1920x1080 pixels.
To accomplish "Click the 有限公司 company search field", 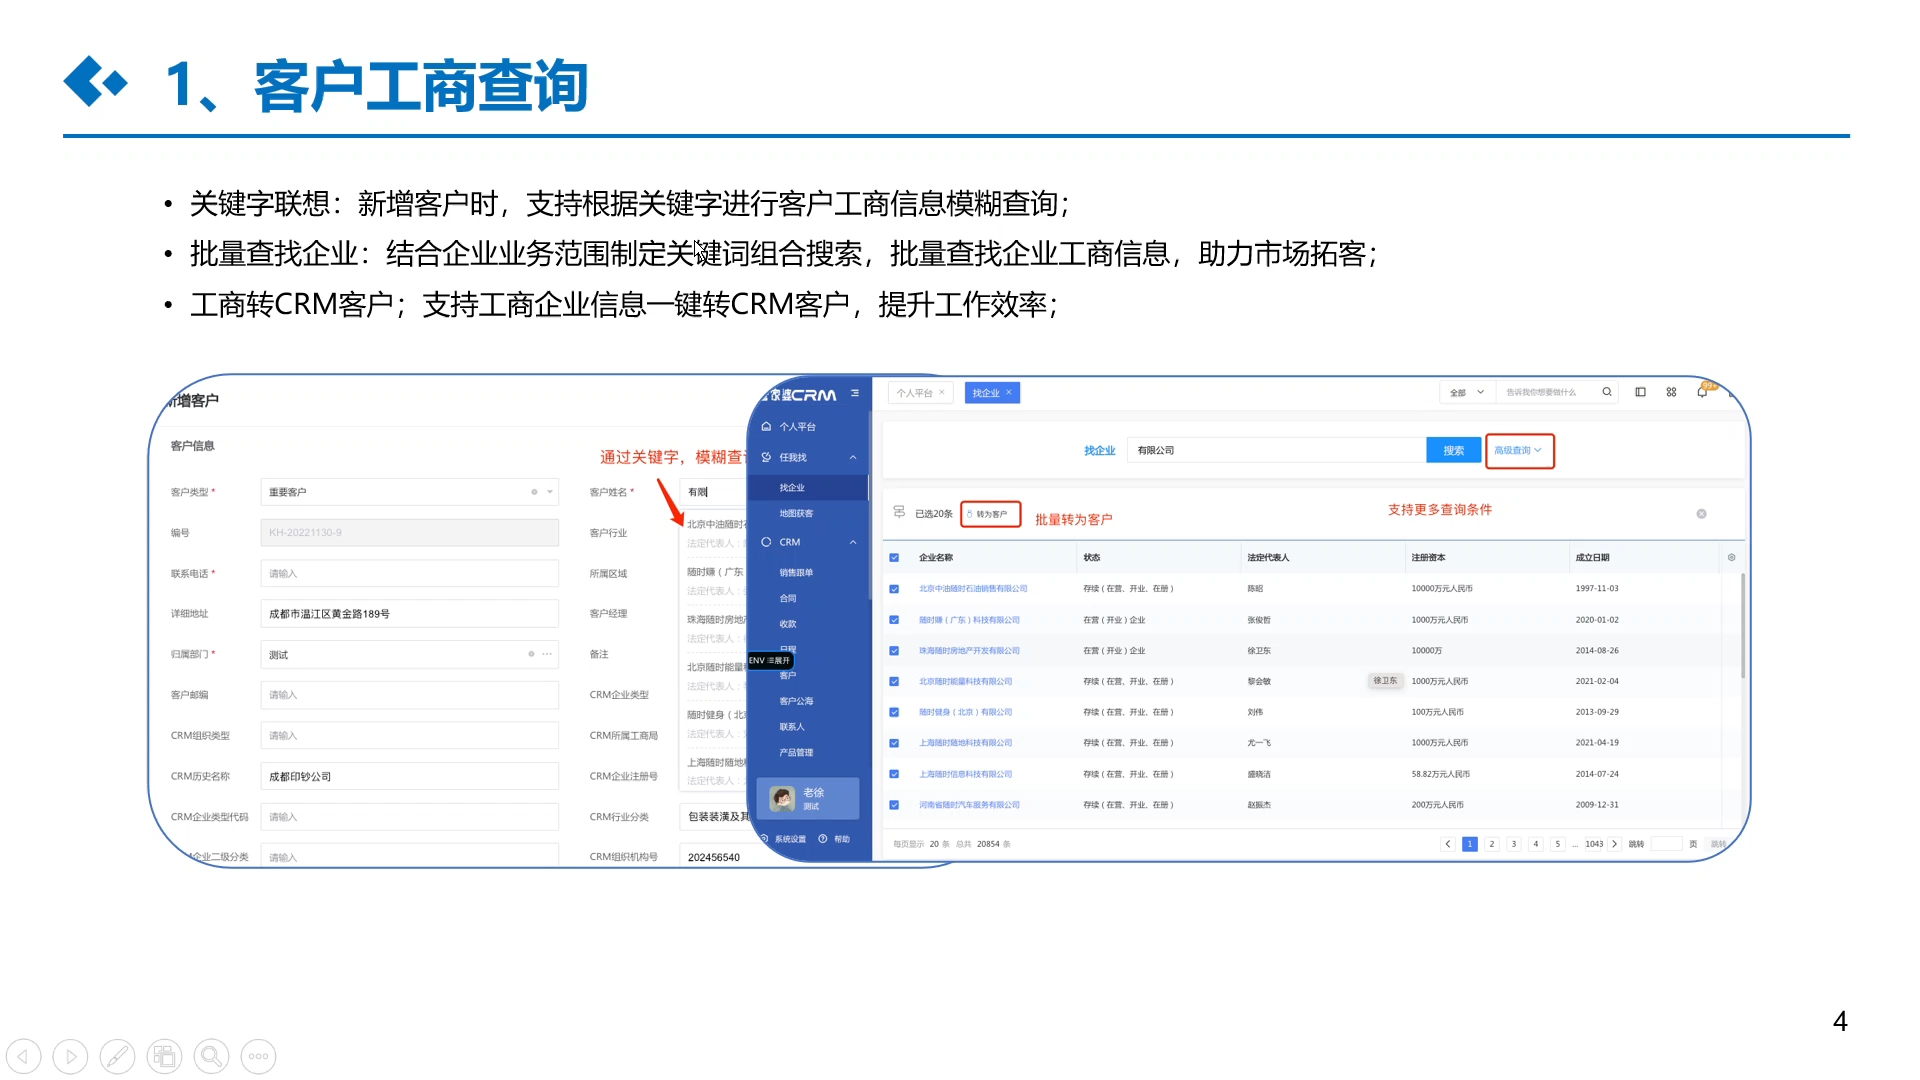I will [x=1275, y=451].
